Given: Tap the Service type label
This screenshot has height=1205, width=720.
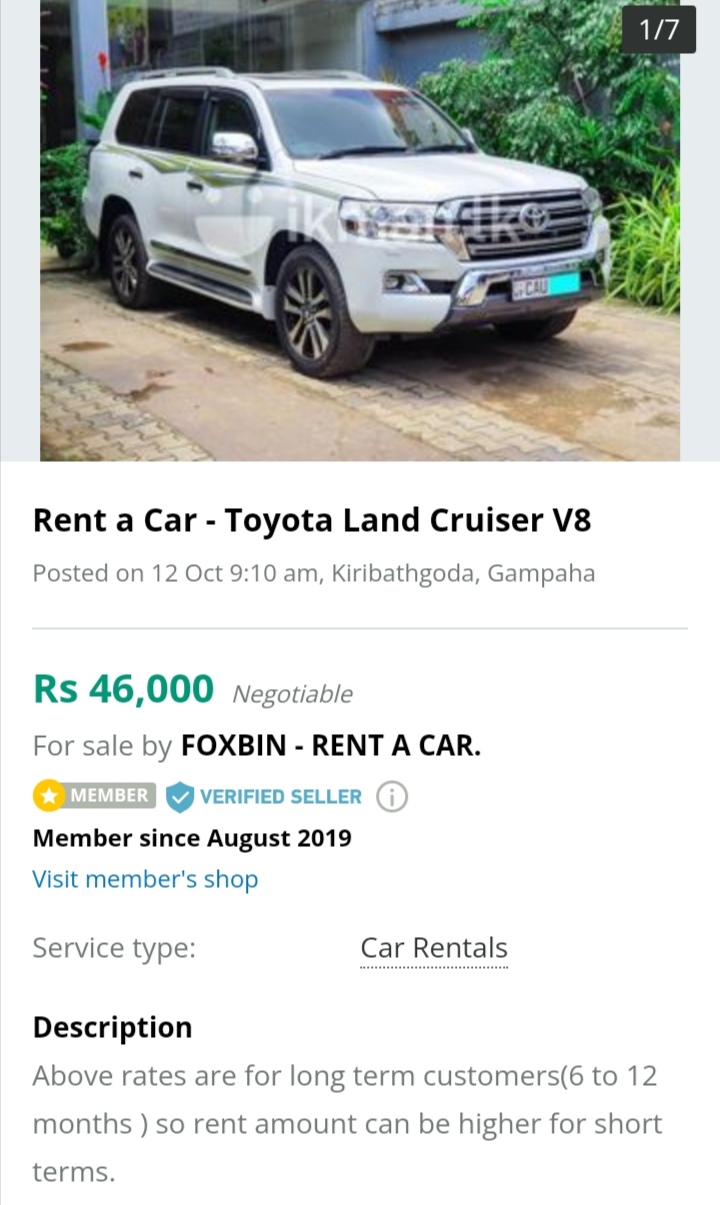Looking at the screenshot, I should (114, 948).
